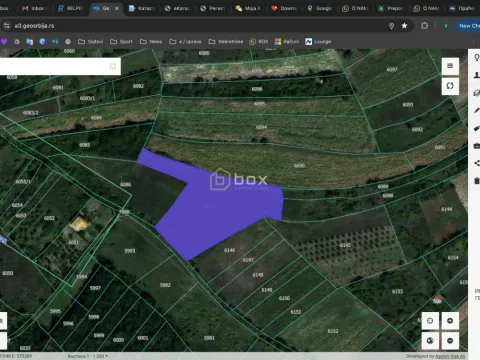Open the Asplan Viak AS developer link

(x=450, y=356)
